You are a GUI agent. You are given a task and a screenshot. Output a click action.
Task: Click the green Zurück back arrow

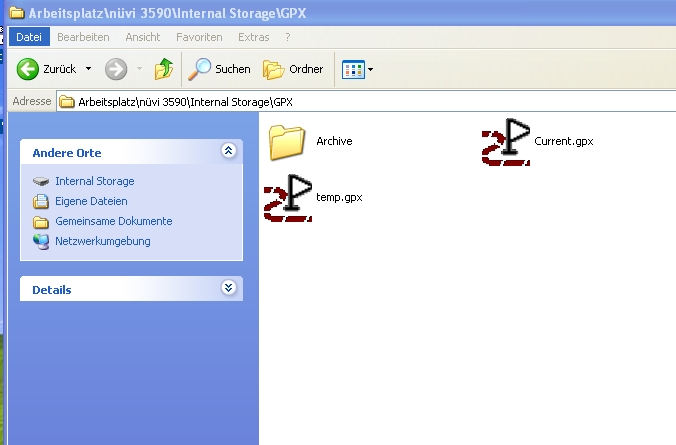click(x=28, y=69)
